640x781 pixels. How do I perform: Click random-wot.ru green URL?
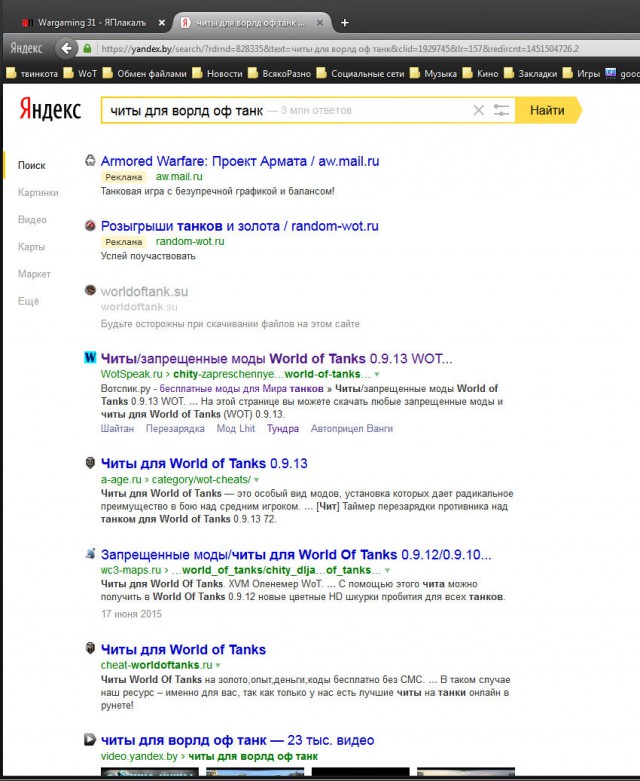[x=190, y=242]
